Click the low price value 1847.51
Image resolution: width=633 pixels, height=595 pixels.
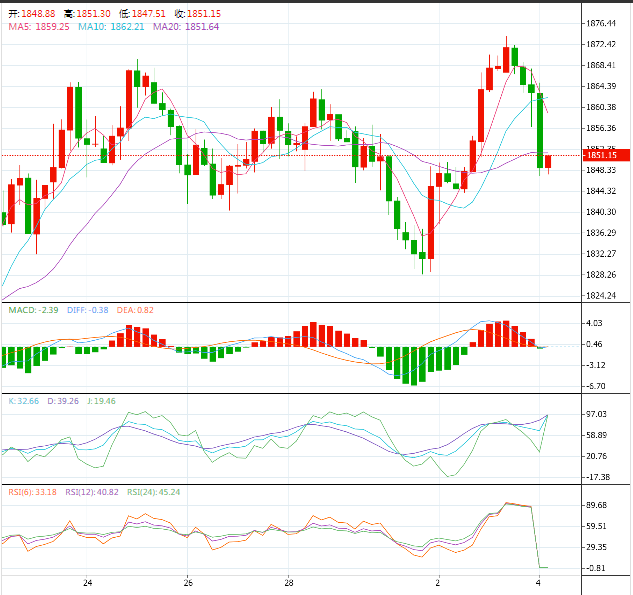(x=149, y=14)
